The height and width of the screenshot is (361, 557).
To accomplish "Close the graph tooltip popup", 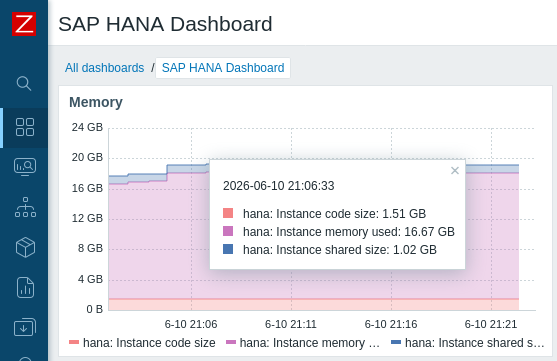I will click(455, 171).
